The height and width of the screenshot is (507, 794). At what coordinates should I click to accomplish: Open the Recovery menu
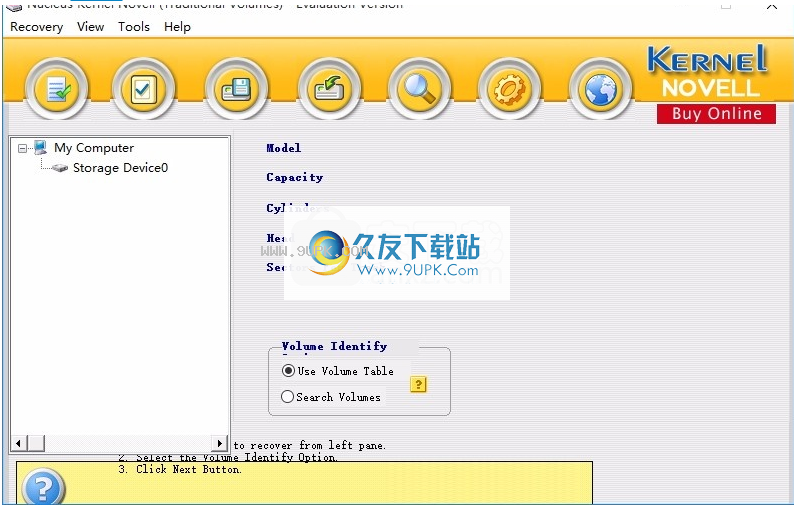click(36, 27)
